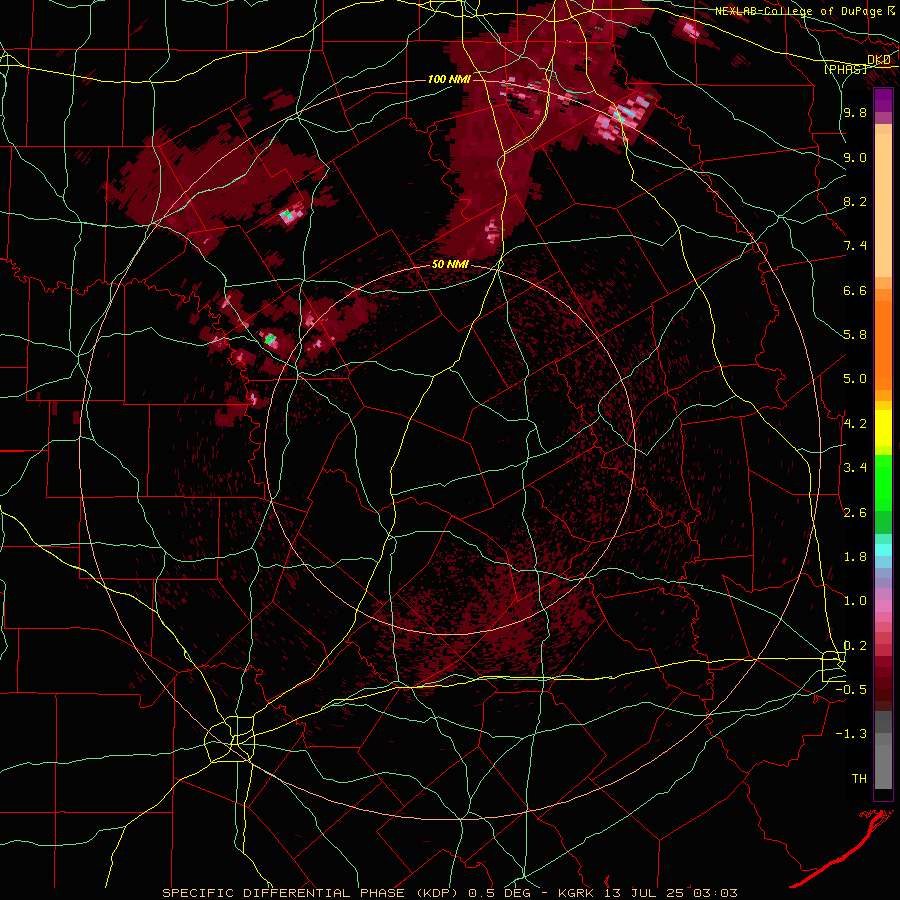Click the bright green segment of the color scale
900x900 pixels.
pyautogui.click(x=883, y=482)
